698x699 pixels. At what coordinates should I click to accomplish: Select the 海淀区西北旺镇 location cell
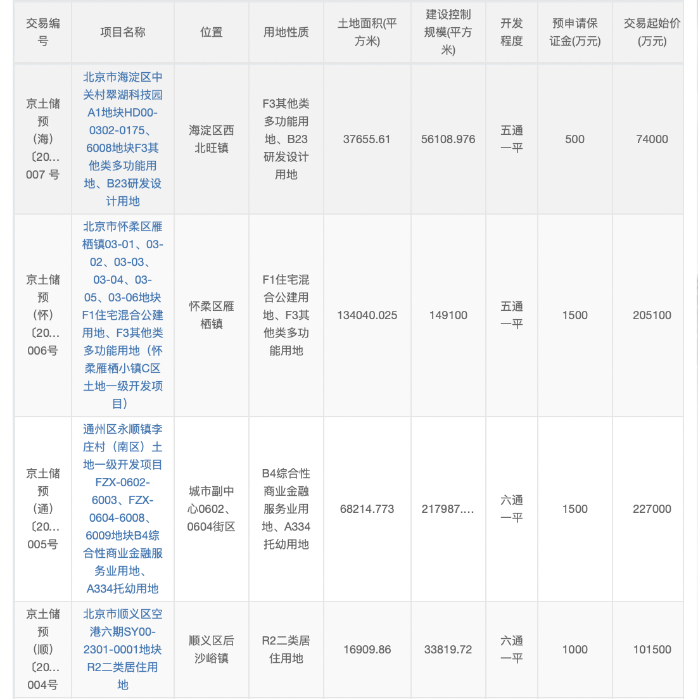click(211, 139)
